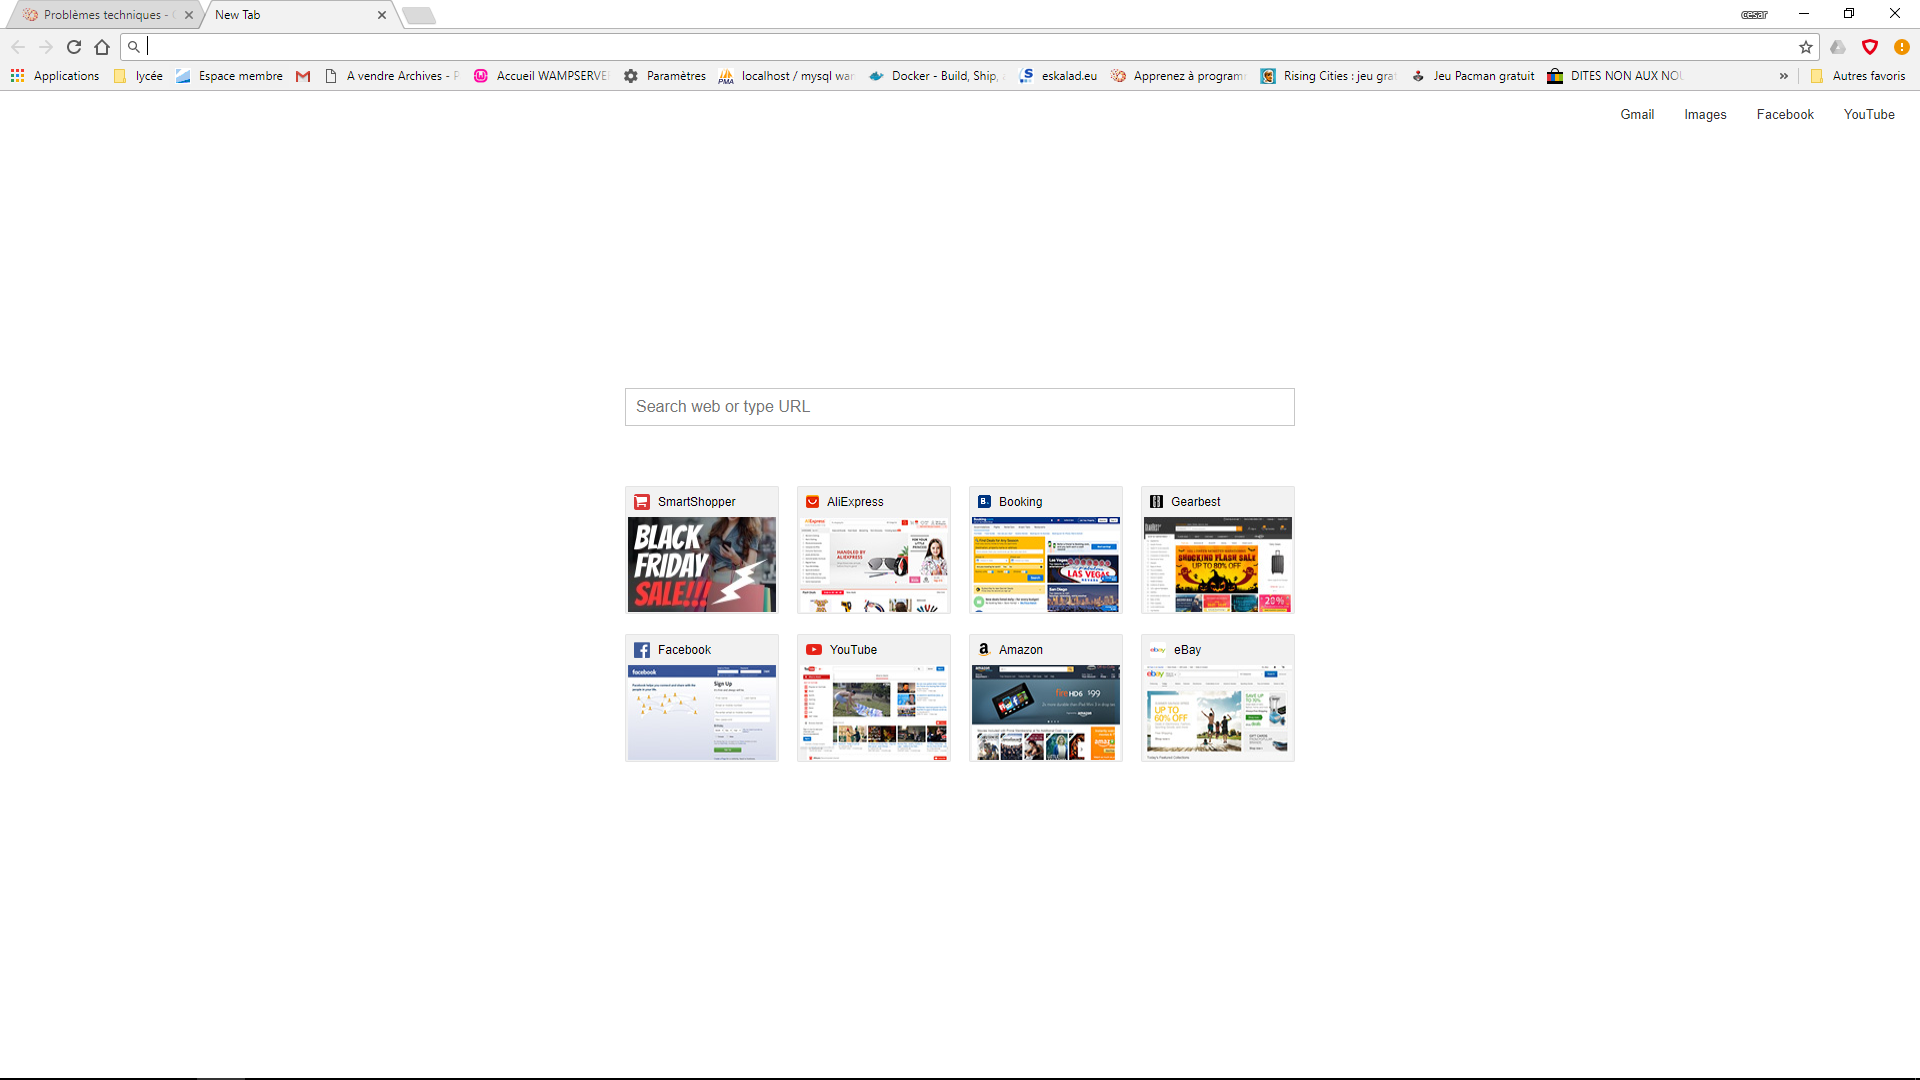The width and height of the screenshot is (1920, 1080).
Task: Switch to the Problèmes techniques tab
Action: (x=100, y=15)
